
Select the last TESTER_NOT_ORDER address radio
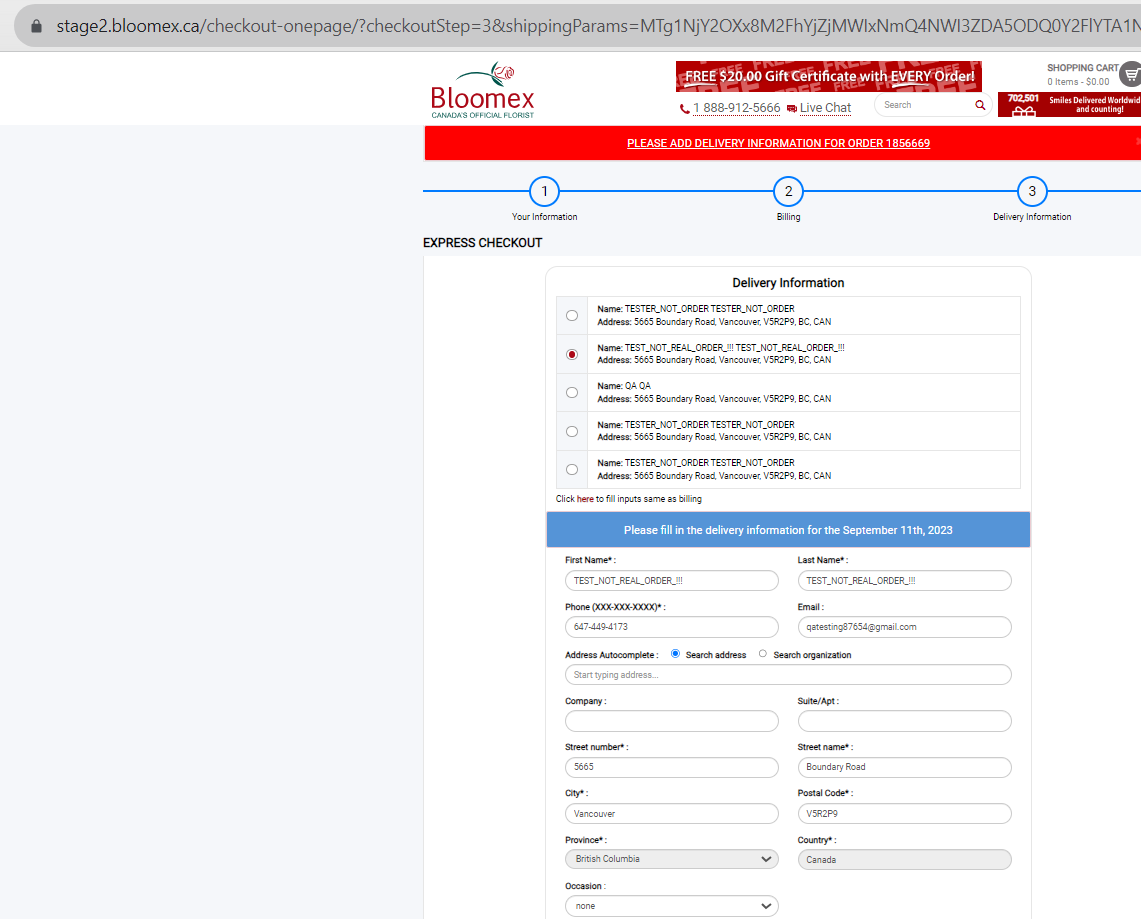coord(572,470)
